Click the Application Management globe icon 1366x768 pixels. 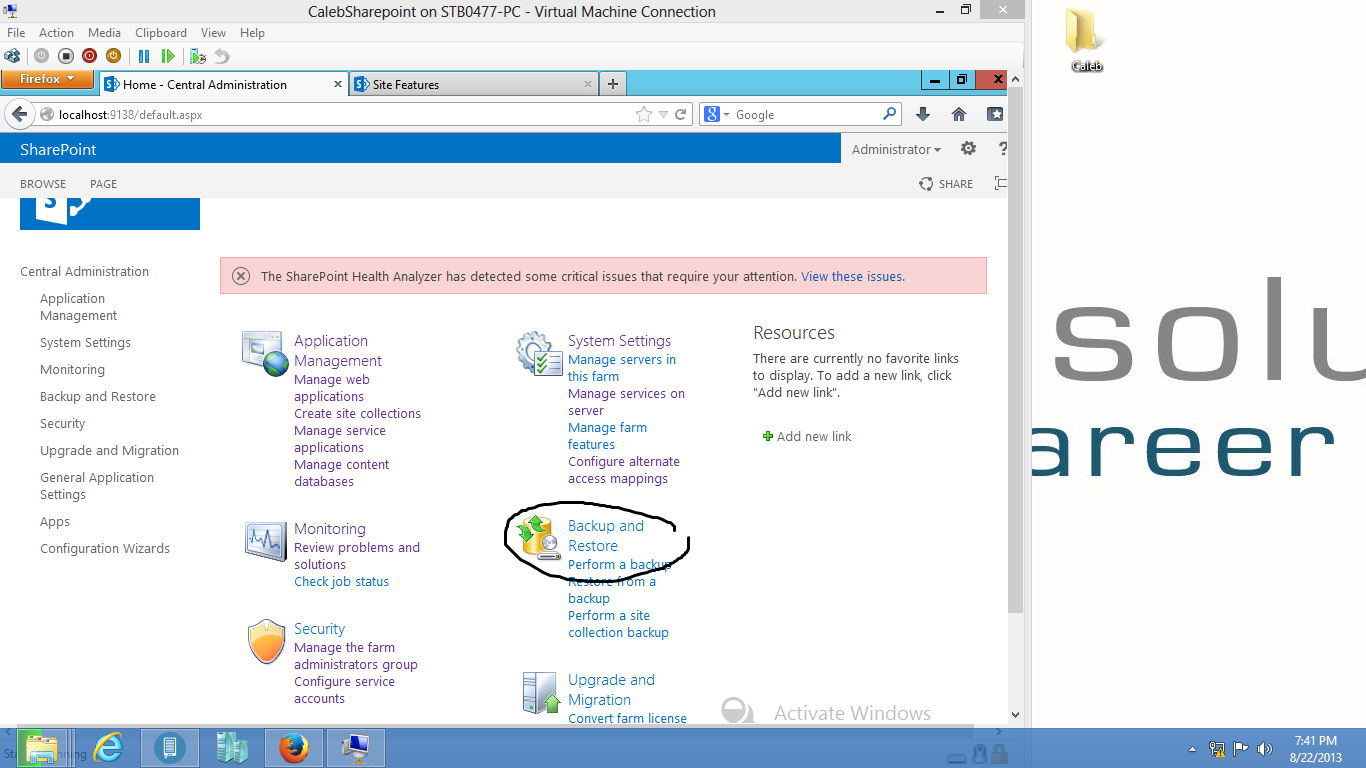point(265,354)
